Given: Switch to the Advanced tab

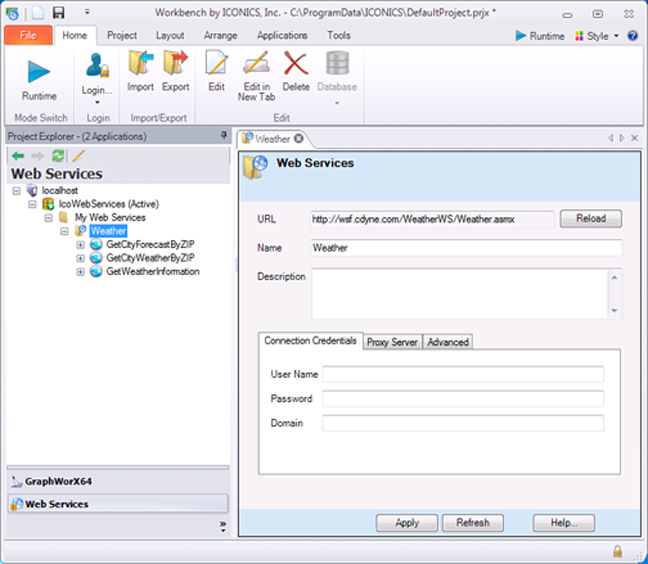Looking at the screenshot, I should tap(447, 342).
